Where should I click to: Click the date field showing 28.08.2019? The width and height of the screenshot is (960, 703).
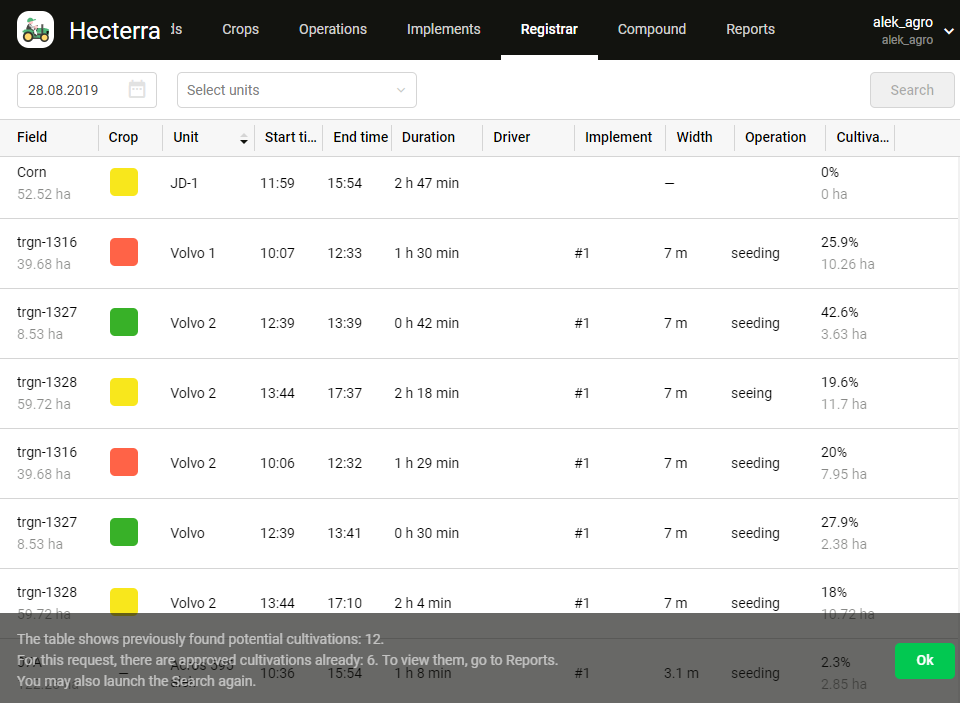click(70, 90)
